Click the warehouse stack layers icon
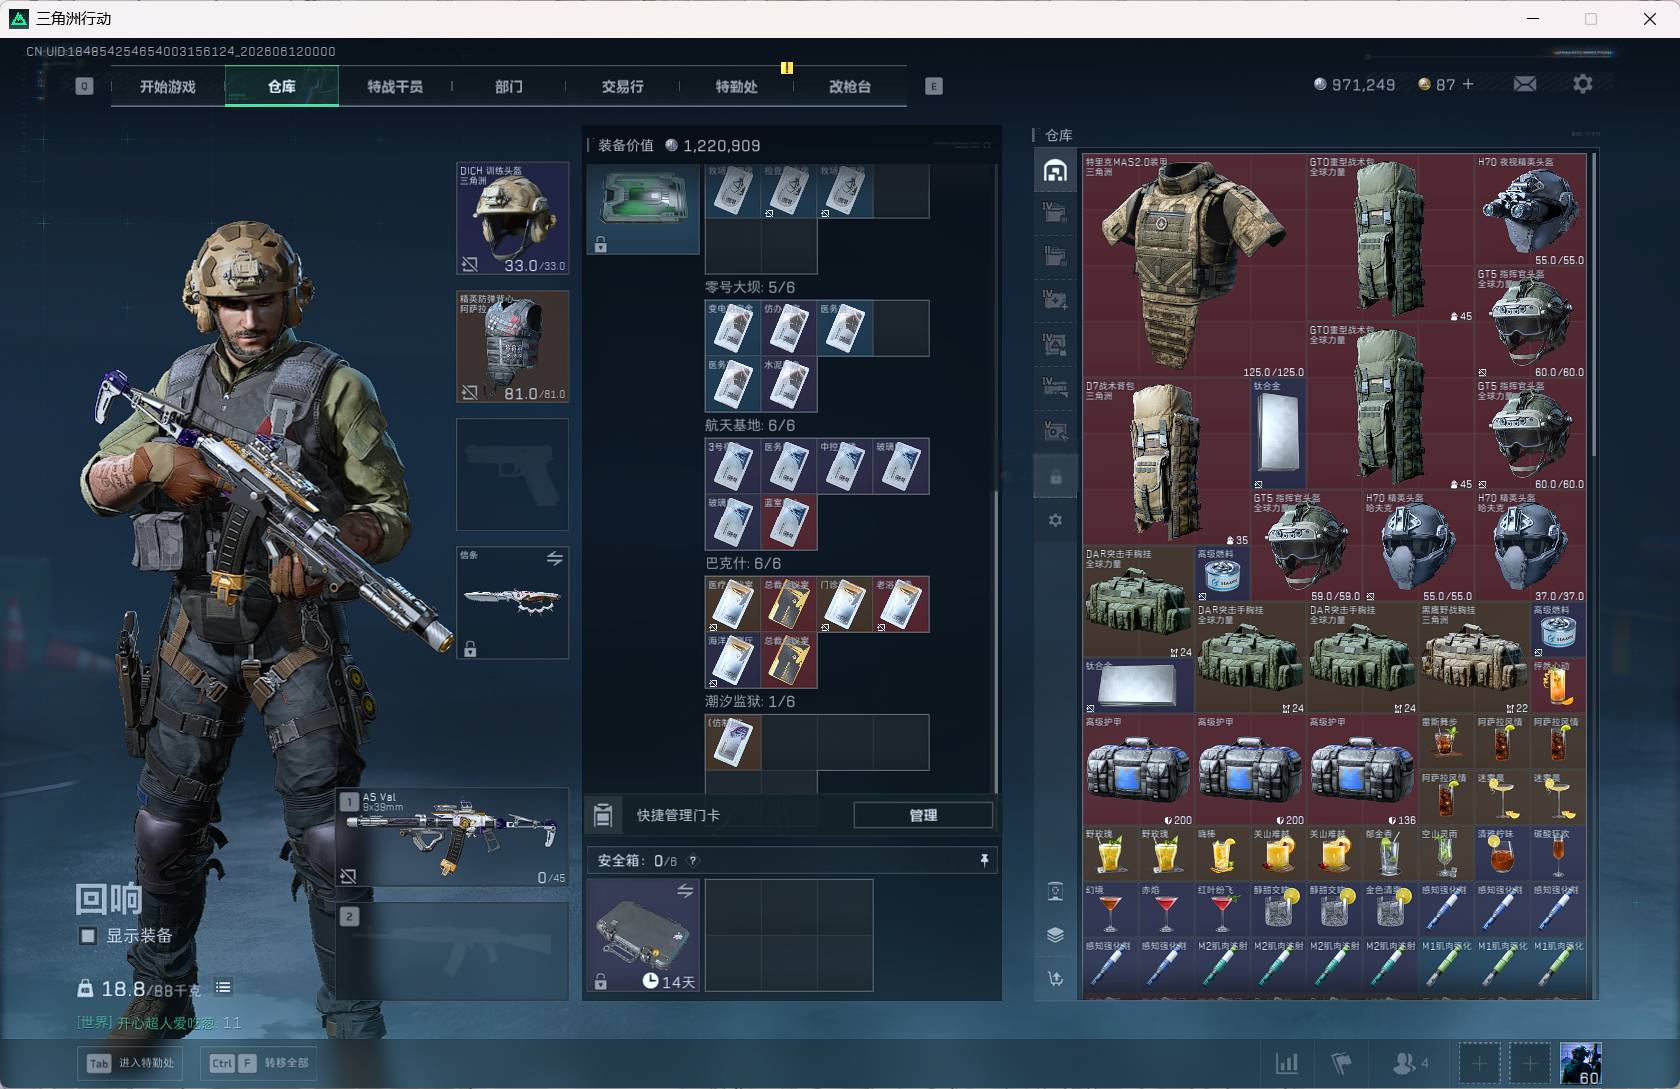1680x1089 pixels. click(1055, 934)
